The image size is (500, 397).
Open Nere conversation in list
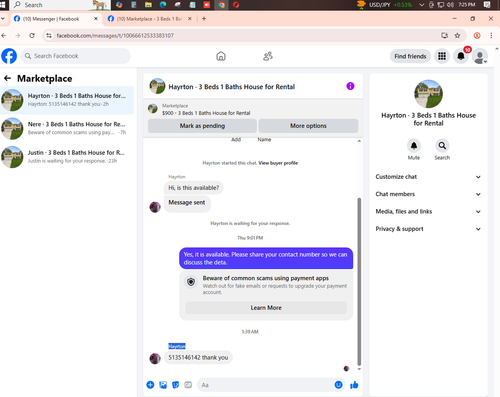(x=67, y=128)
